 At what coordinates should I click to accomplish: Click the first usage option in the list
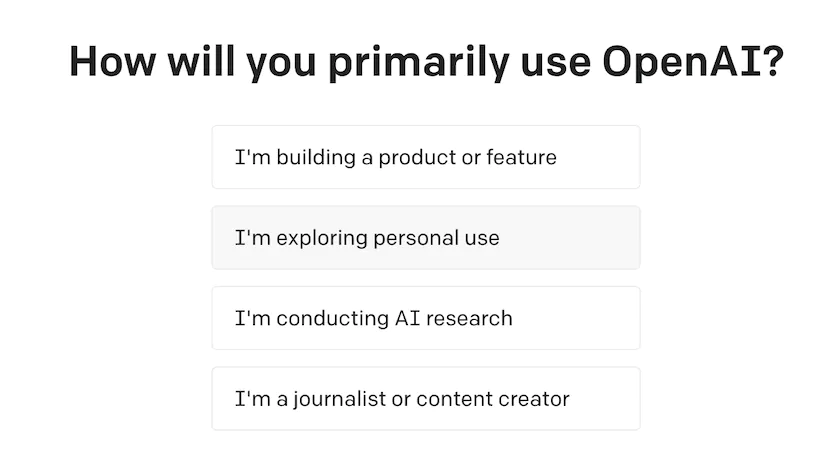coord(425,157)
